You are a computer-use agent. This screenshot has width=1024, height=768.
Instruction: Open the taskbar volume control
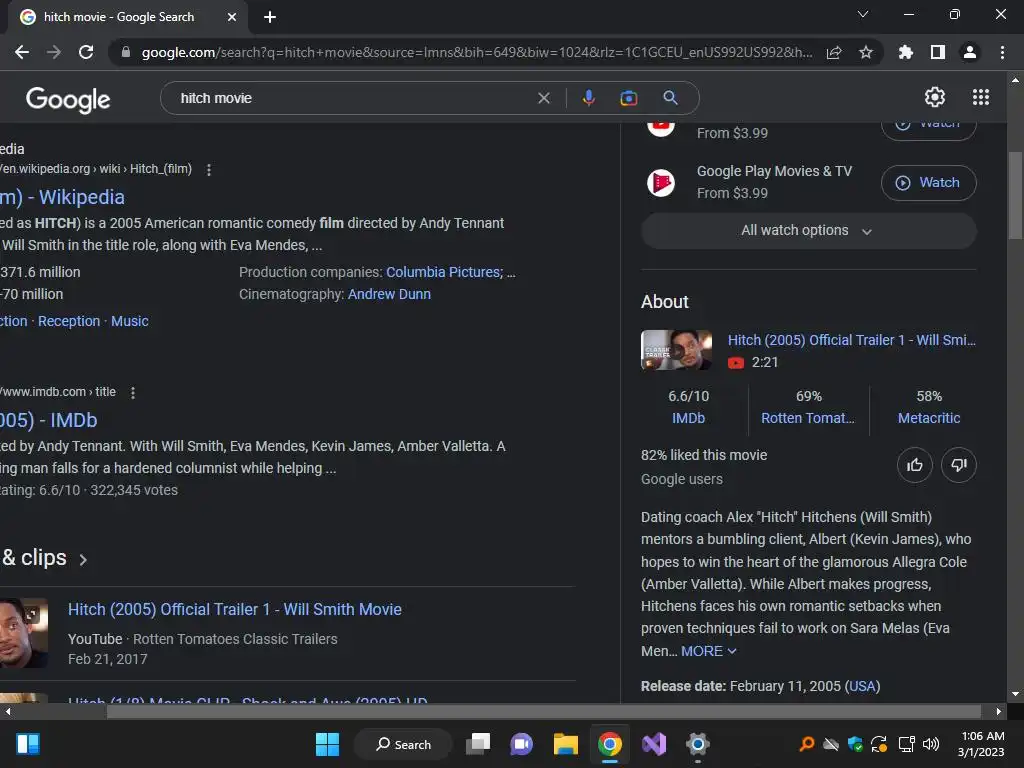click(931, 744)
